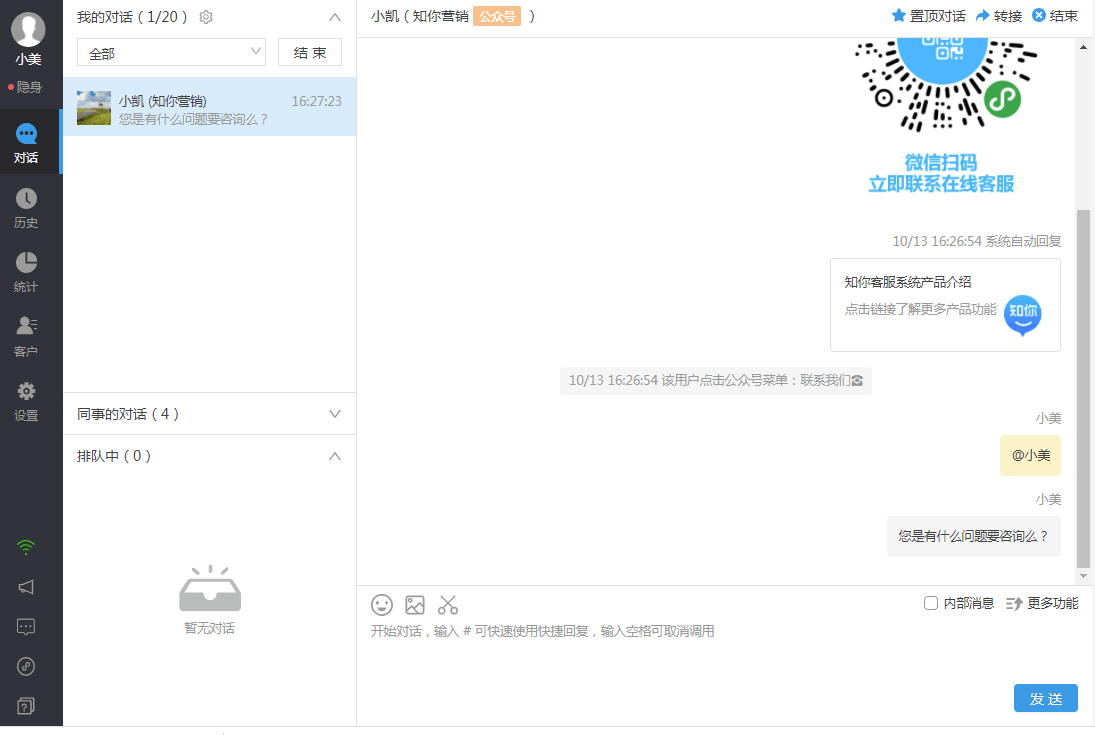This screenshot has height=735, width=1095.
Task: Open the help question mark icon
Action: (26, 706)
